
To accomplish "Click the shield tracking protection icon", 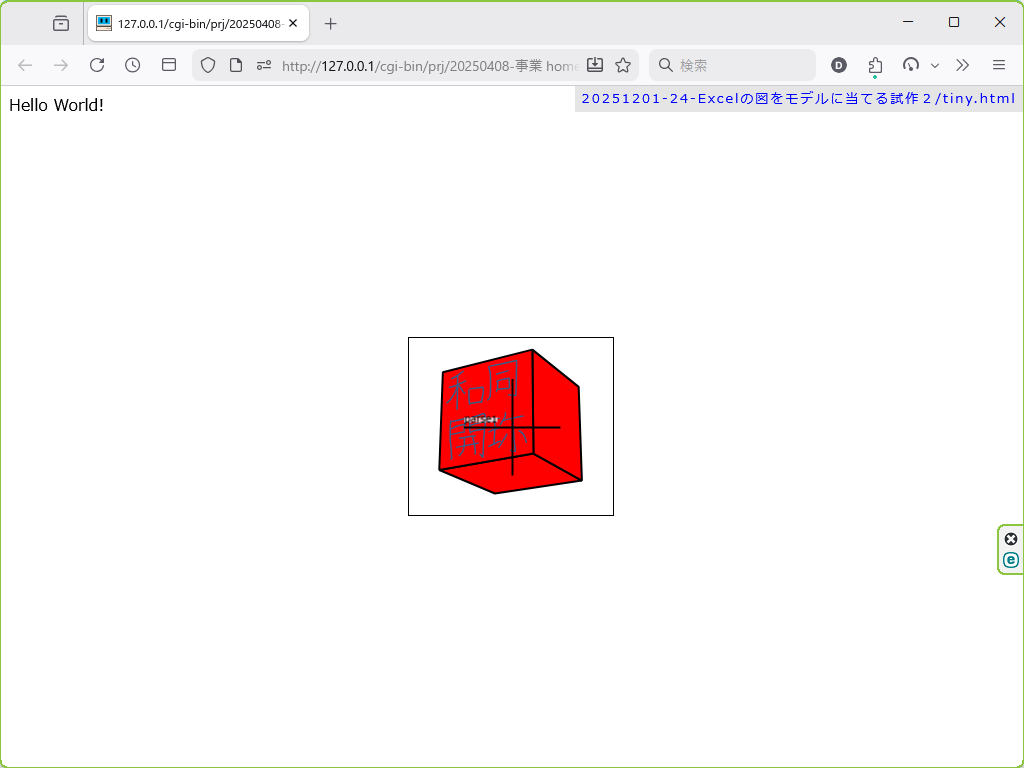I will [x=208, y=65].
